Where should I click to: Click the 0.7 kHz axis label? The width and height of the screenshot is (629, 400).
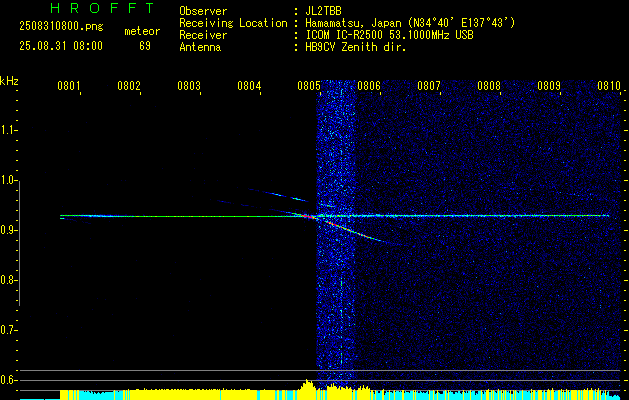click(8, 330)
